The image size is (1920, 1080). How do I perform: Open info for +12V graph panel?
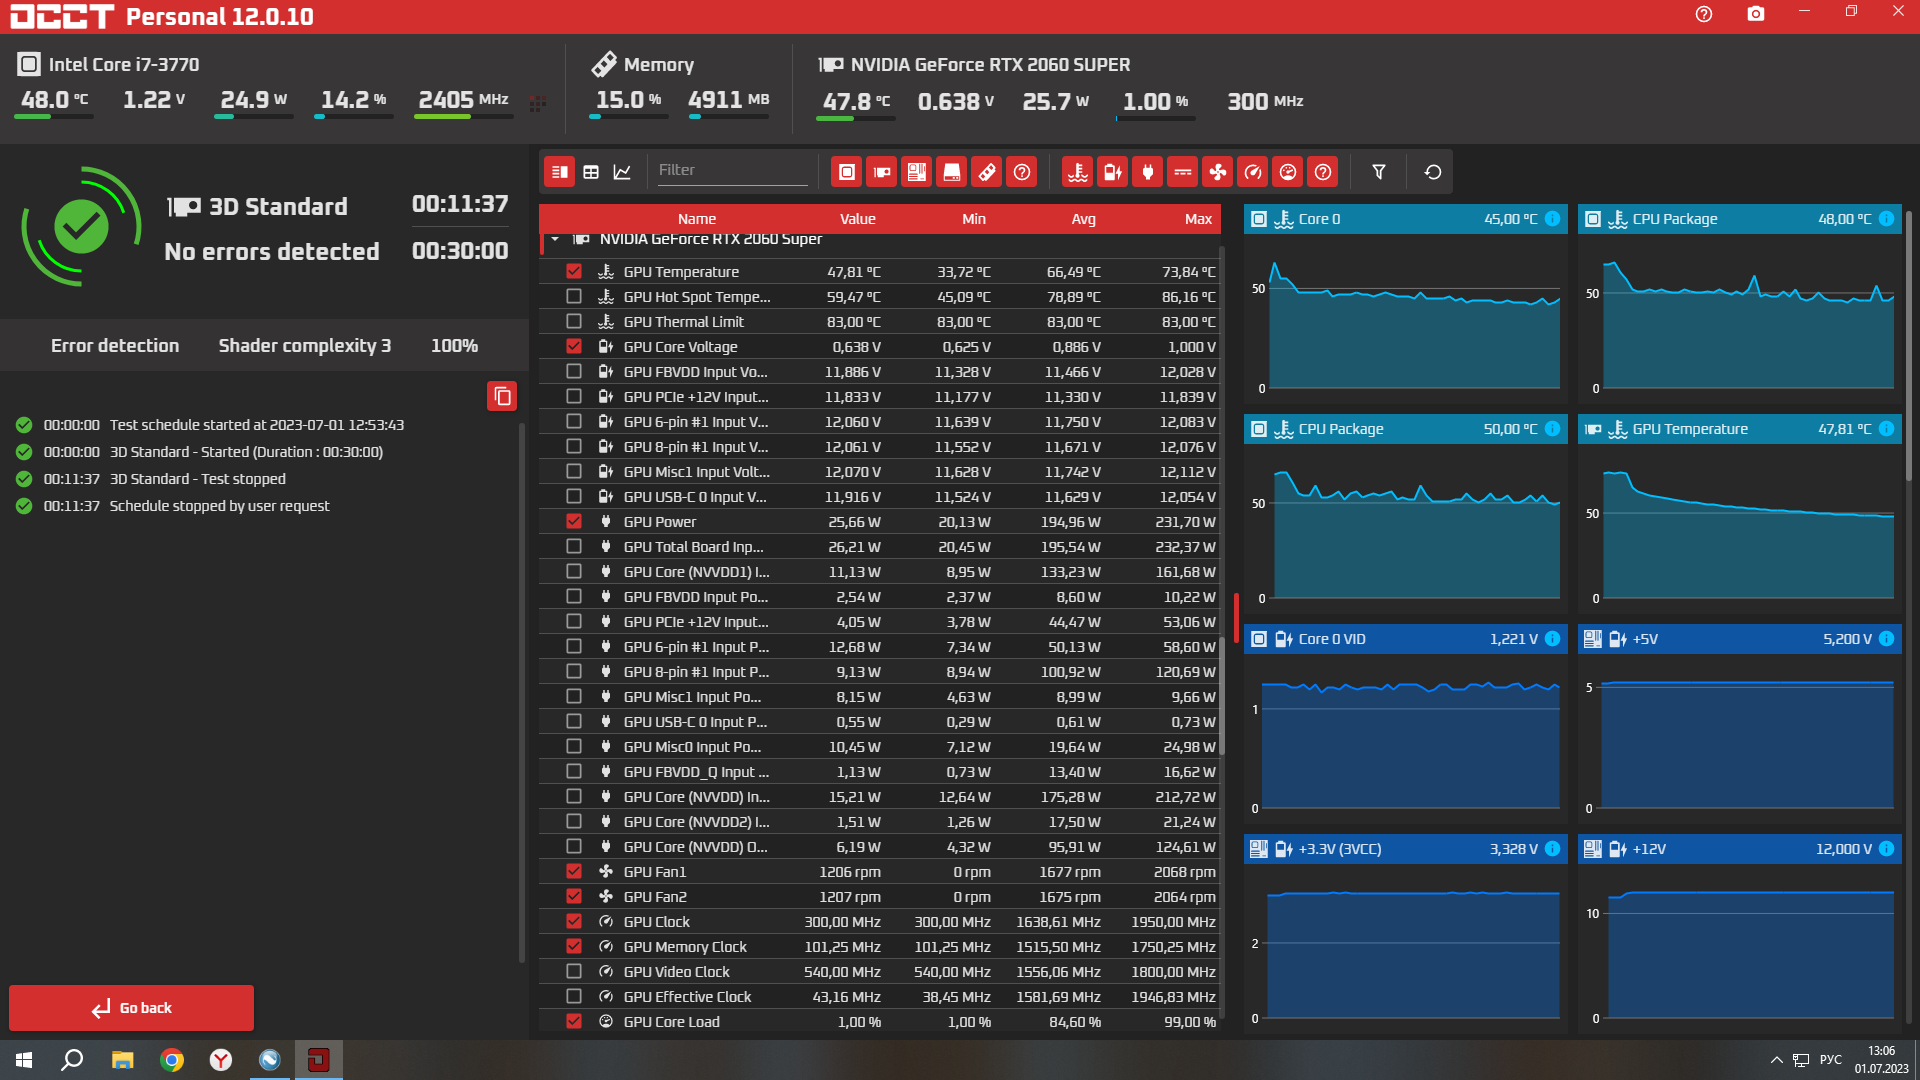(1886, 849)
